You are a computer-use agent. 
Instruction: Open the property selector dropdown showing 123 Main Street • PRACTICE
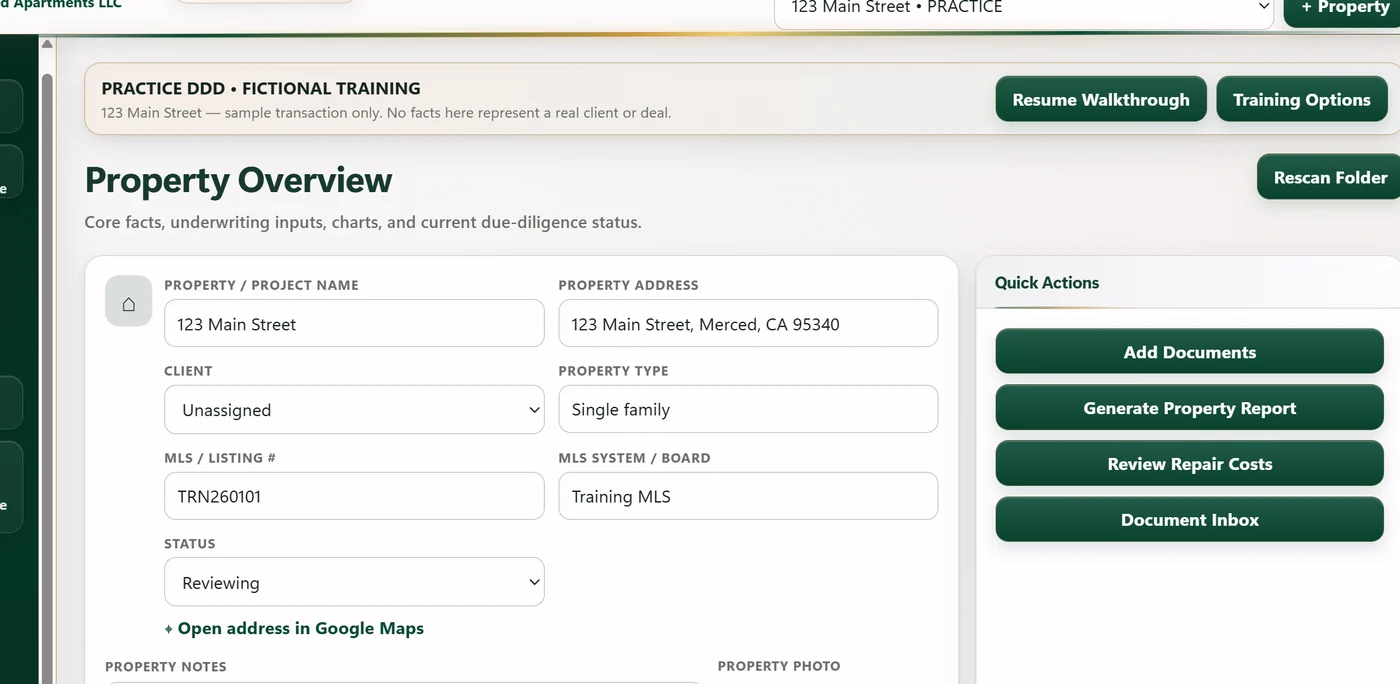pyautogui.click(x=1024, y=10)
